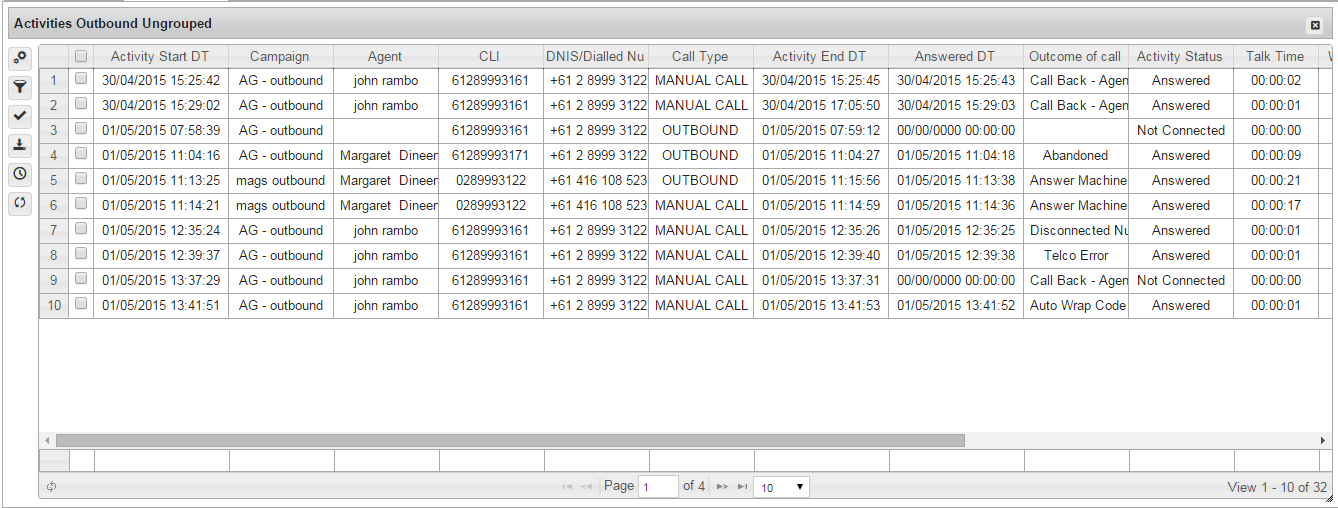Screen dimensions: 1338x508
Task: Sort by Activity Start DT column header
Action: click(x=160, y=57)
